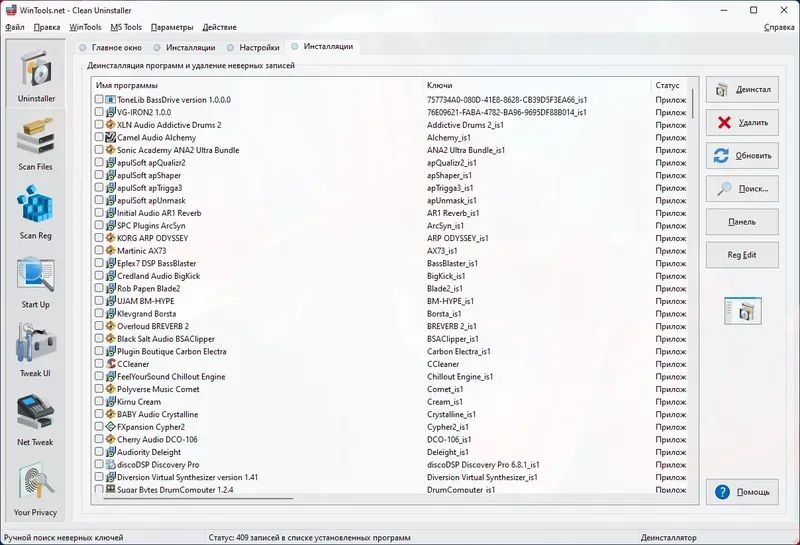This screenshot has width=800, height=545.
Task: Click the uninstaller picture icon below Reg Edit
Action: click(x=742, y=311)
